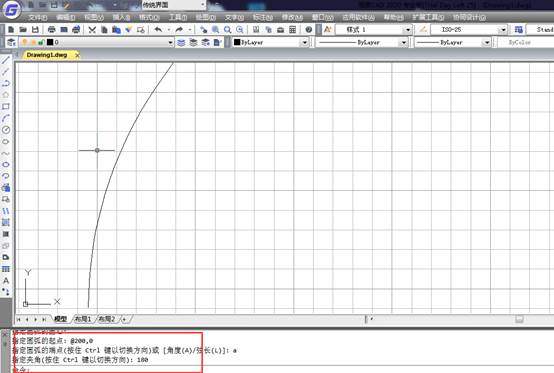Toggle the layer lightbulb on/off icon
Screen dimensions: 554x373
click(x=24, y=42)
